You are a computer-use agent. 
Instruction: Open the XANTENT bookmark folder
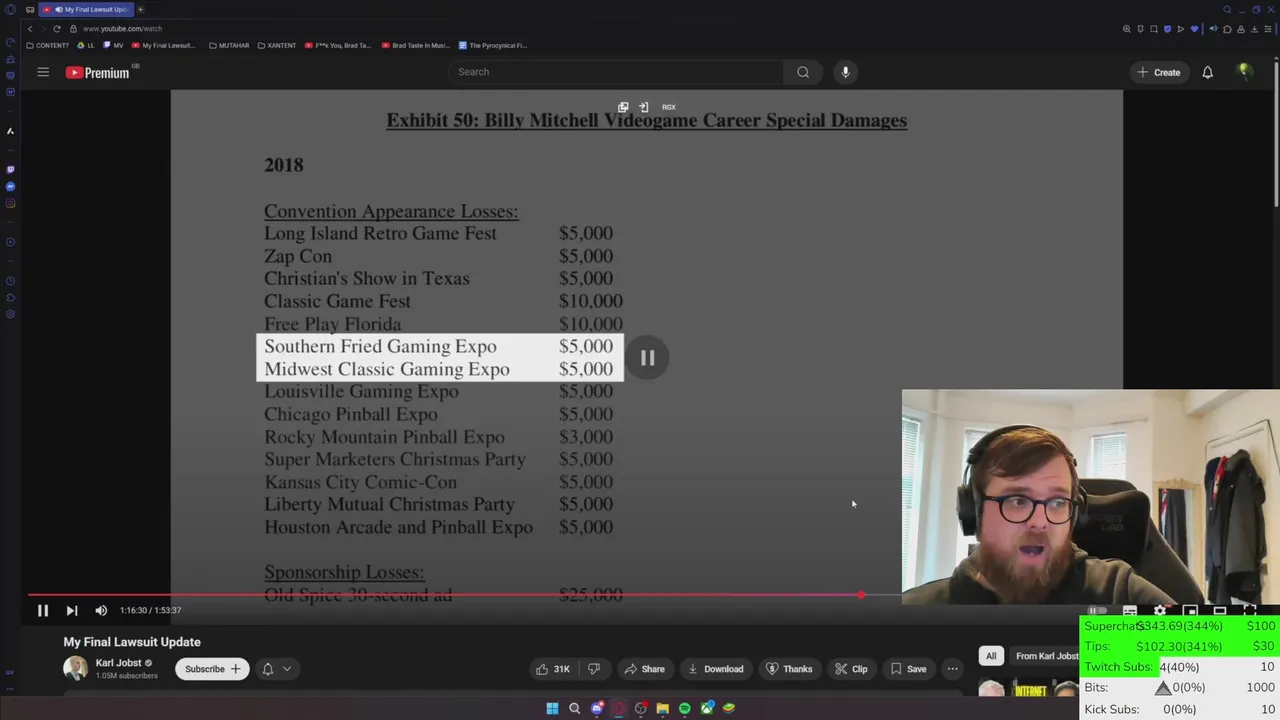(277, 45)
